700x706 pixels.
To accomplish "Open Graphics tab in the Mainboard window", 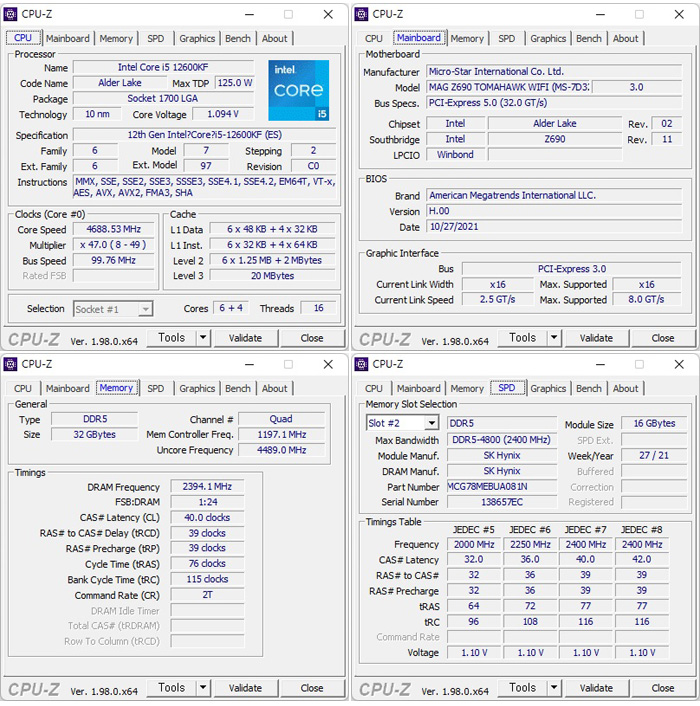I will coord(548,39).
